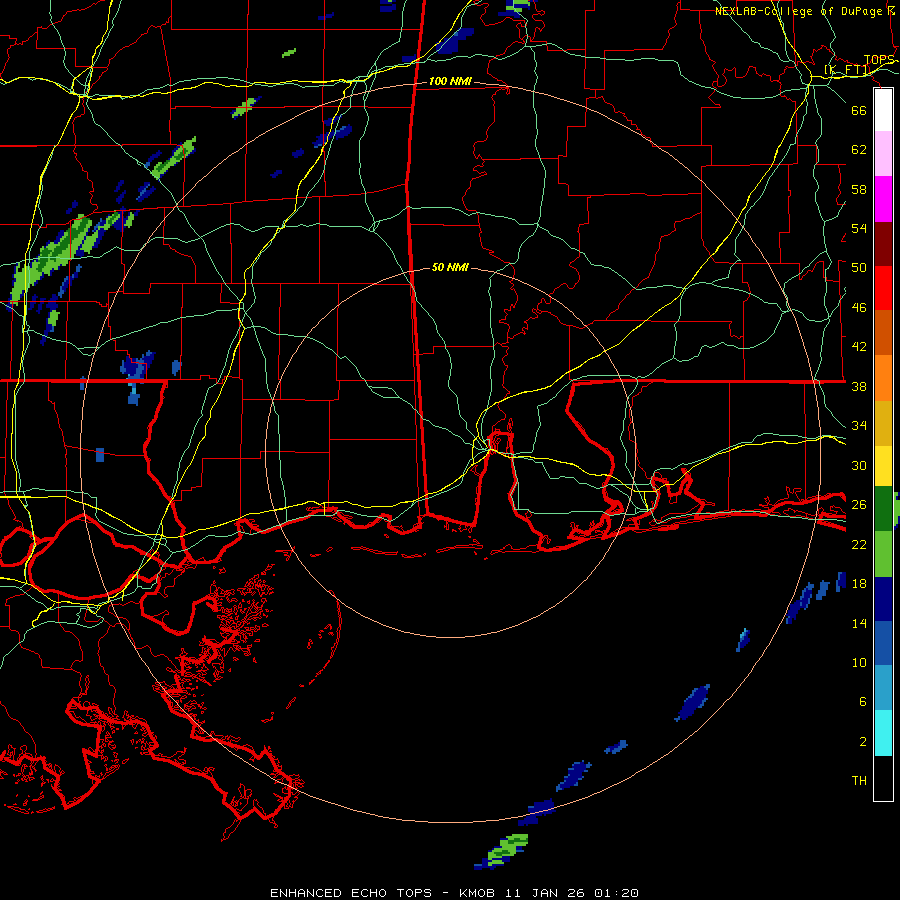Pick the gold legend swatch
Screen dimensions: 900x900
tap(883, 423)
